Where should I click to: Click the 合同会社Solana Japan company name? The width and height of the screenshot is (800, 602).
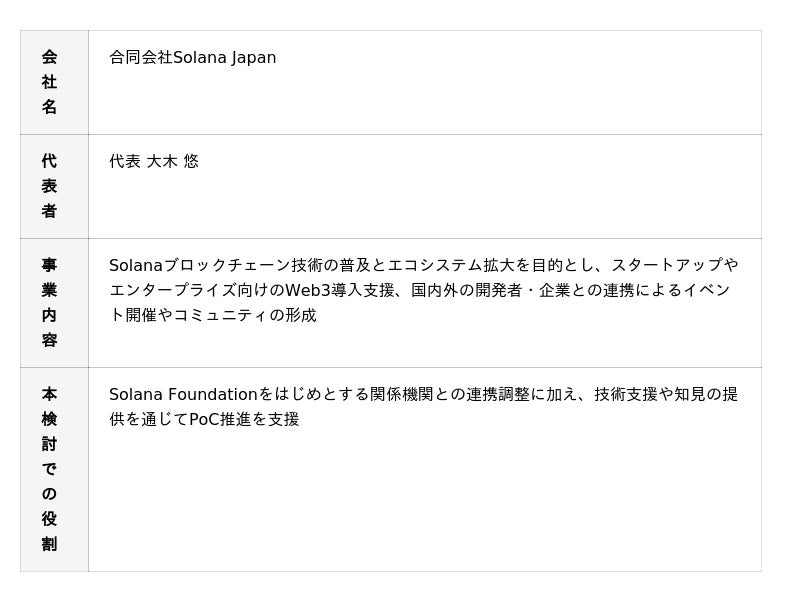pyautogui.click(x=192, y=58)
